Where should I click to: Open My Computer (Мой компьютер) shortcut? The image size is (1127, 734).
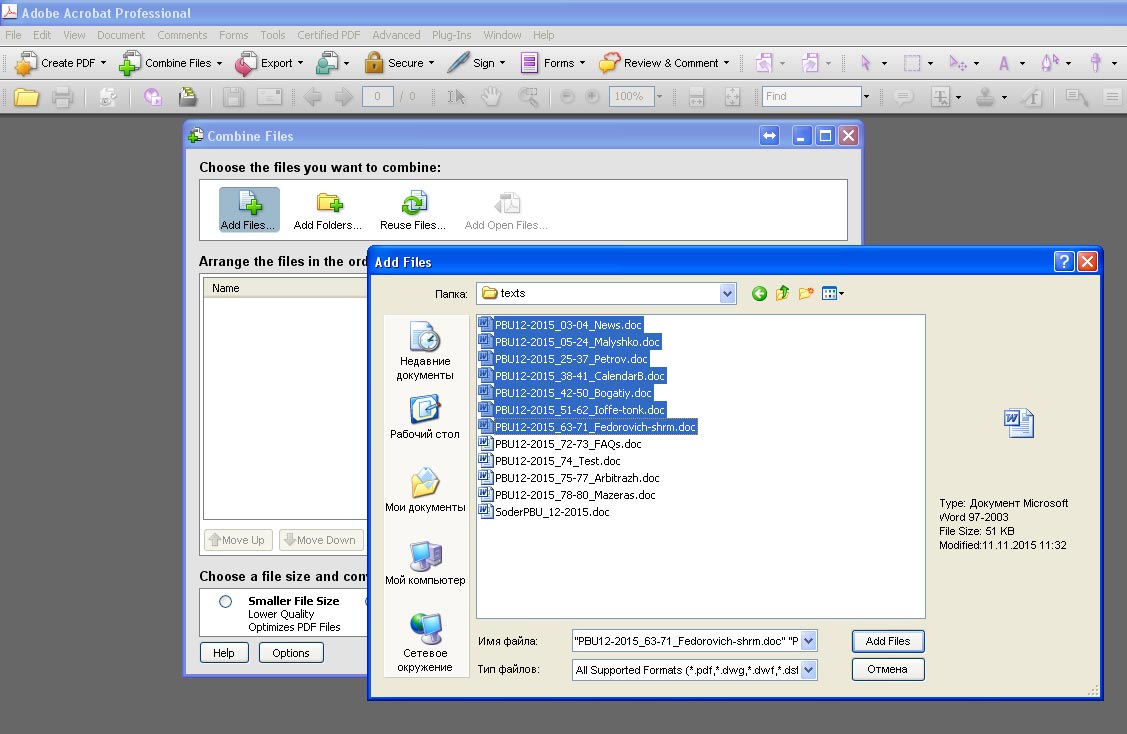click(425, 564)
